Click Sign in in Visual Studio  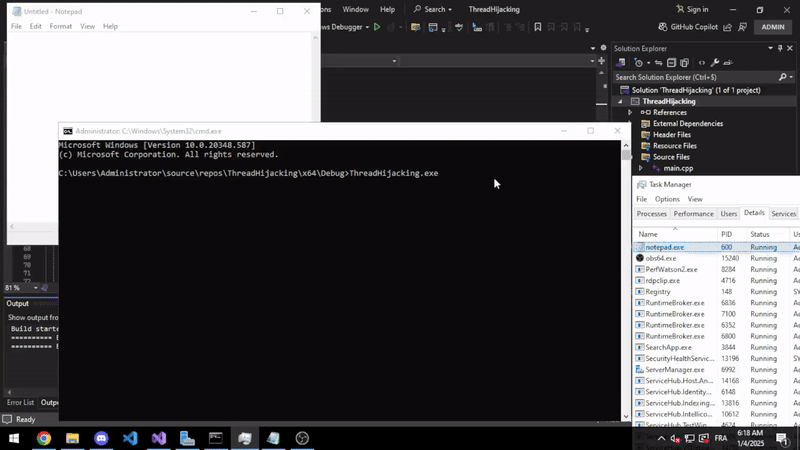[692, 9]
